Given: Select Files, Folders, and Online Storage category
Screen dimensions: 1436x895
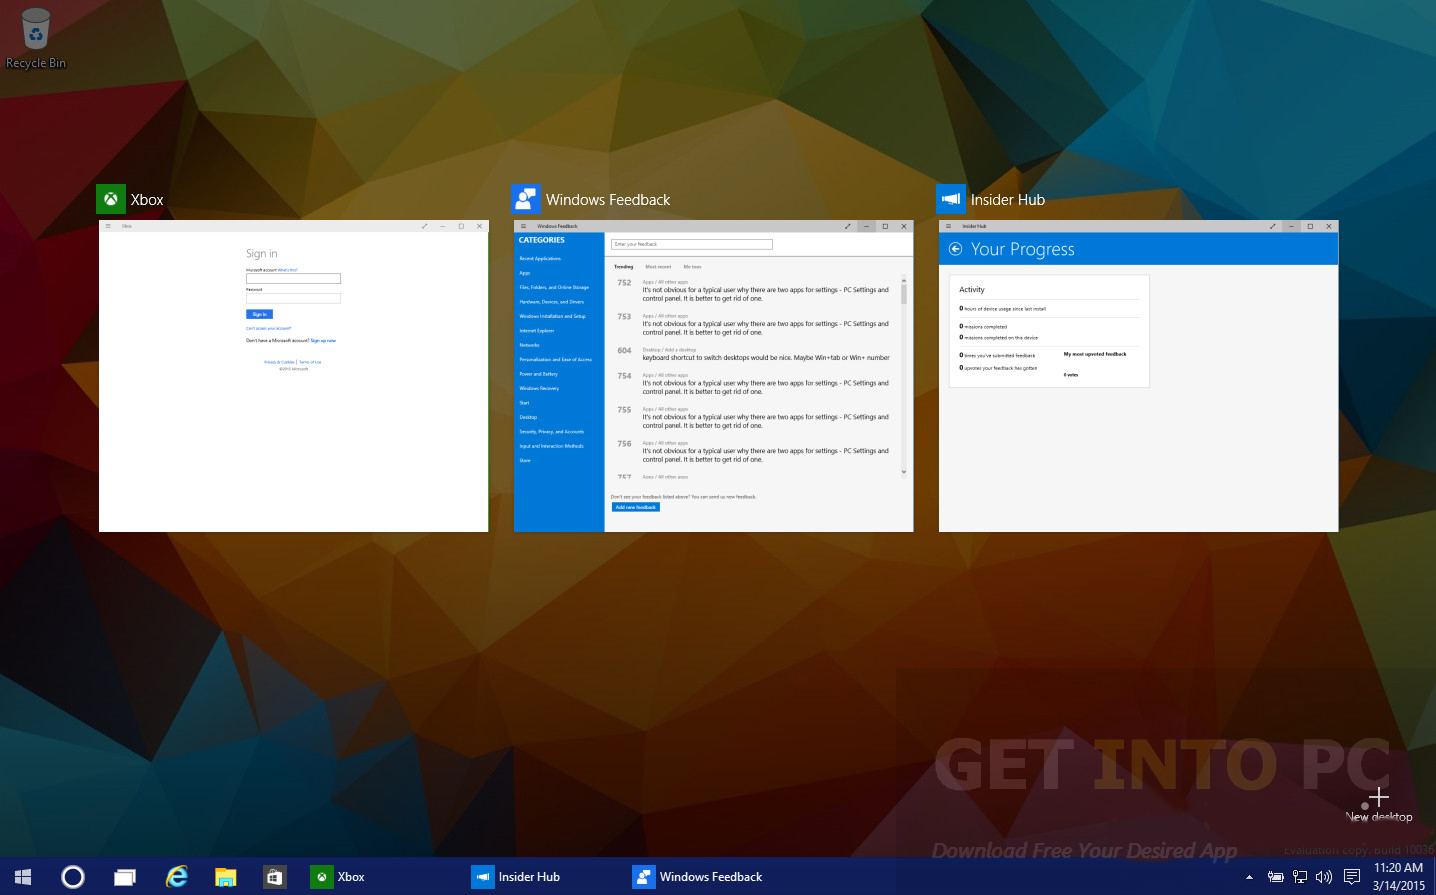Looking at the screenshot, I should [554, 287].
